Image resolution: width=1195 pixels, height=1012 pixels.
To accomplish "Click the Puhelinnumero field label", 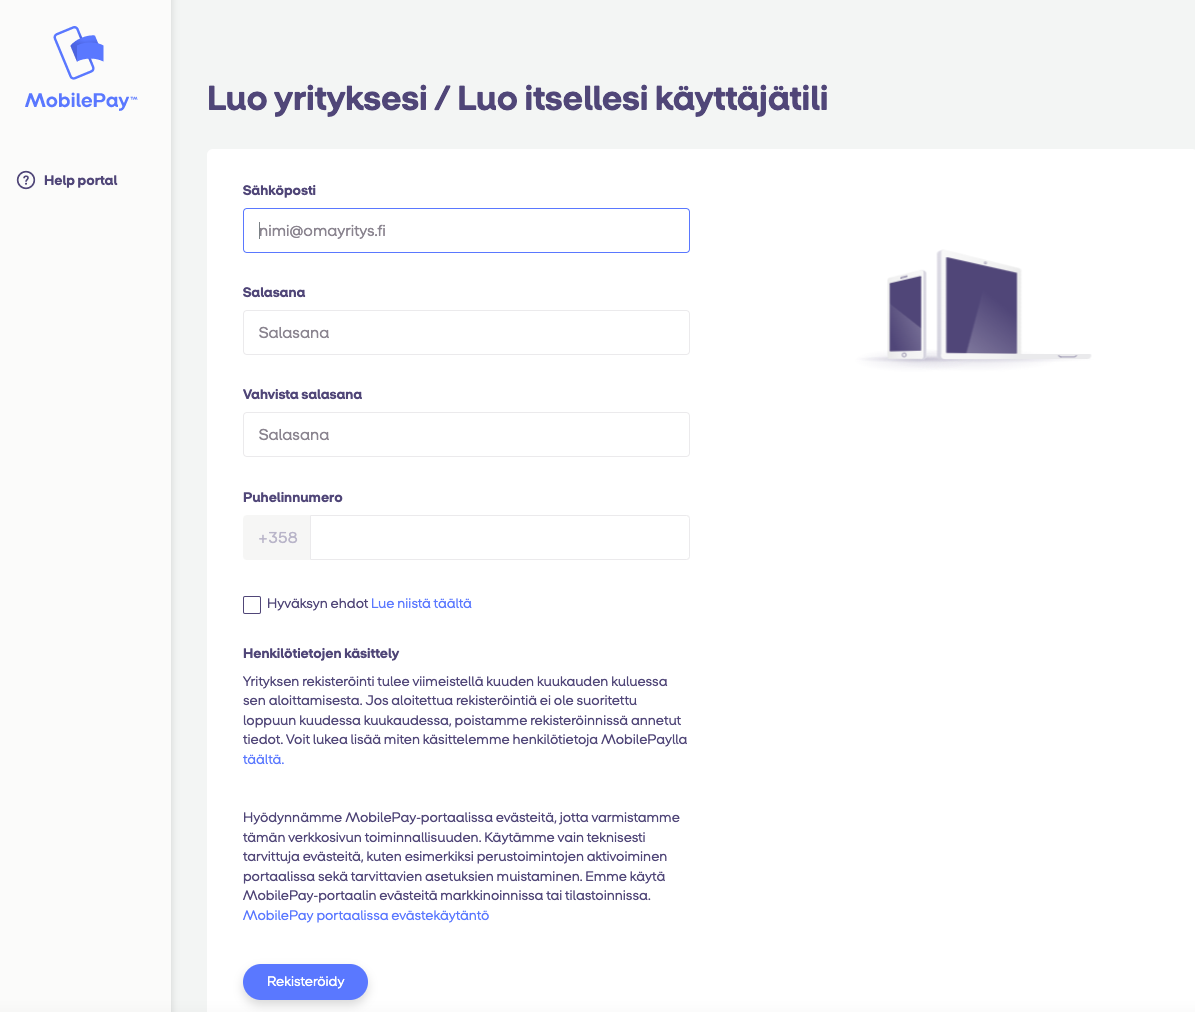I will 293,496.
